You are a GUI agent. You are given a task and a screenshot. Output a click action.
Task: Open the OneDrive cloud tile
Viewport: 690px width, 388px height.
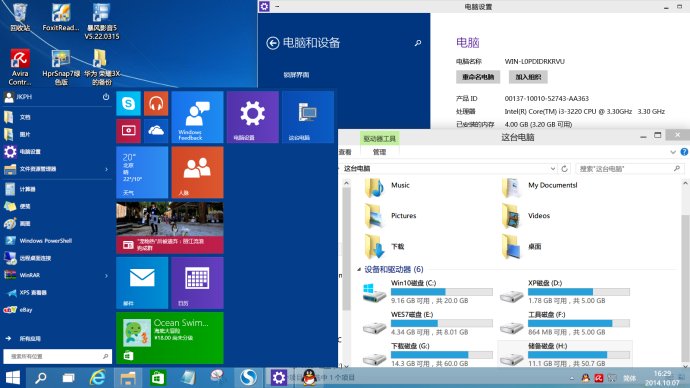pos(156,131)
